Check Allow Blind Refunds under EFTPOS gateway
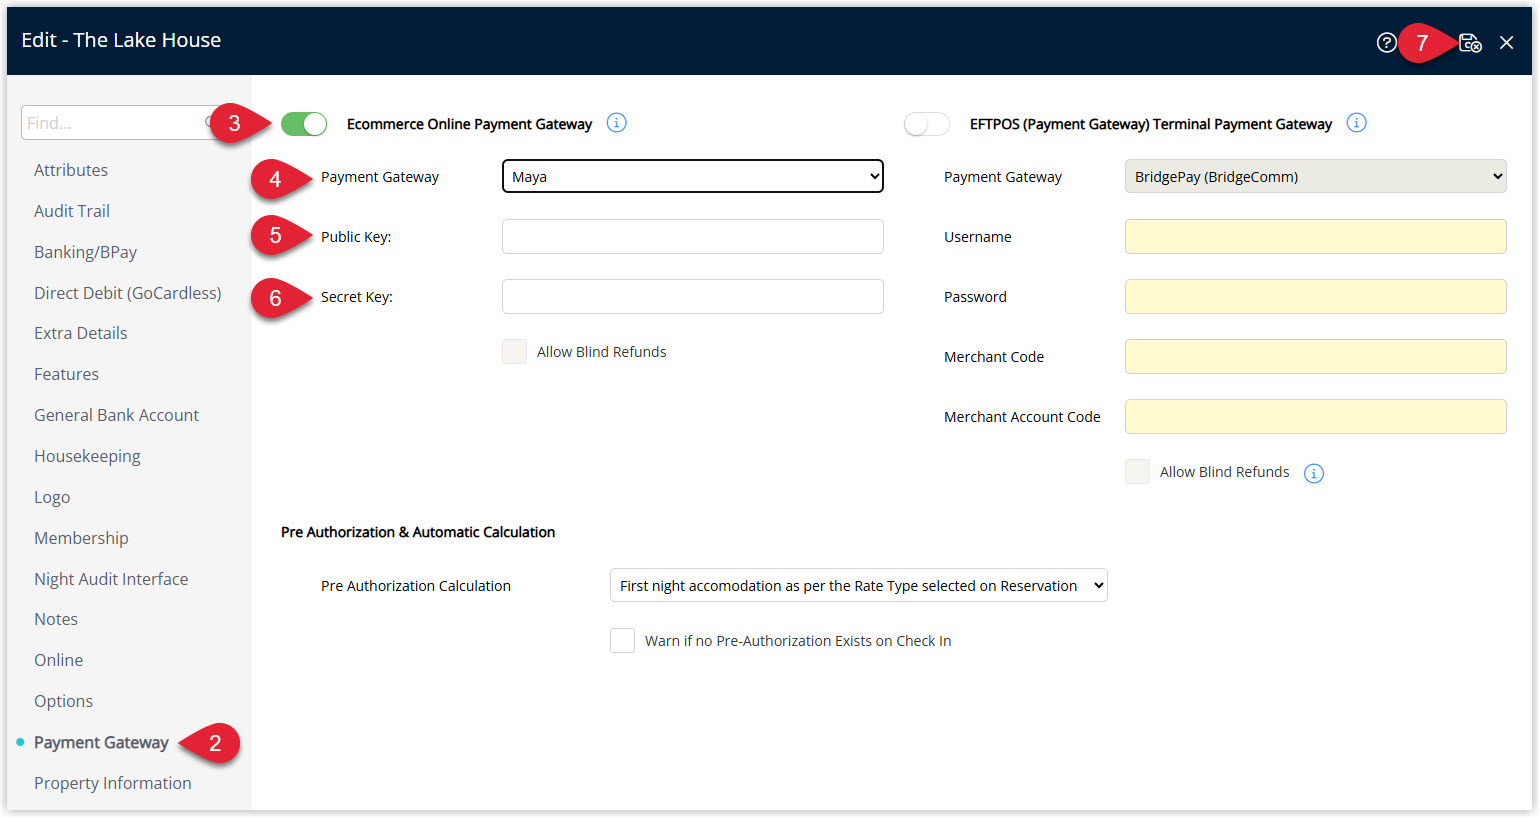This screenshot has height=818, width=1540. click(x=1137, y=472)
